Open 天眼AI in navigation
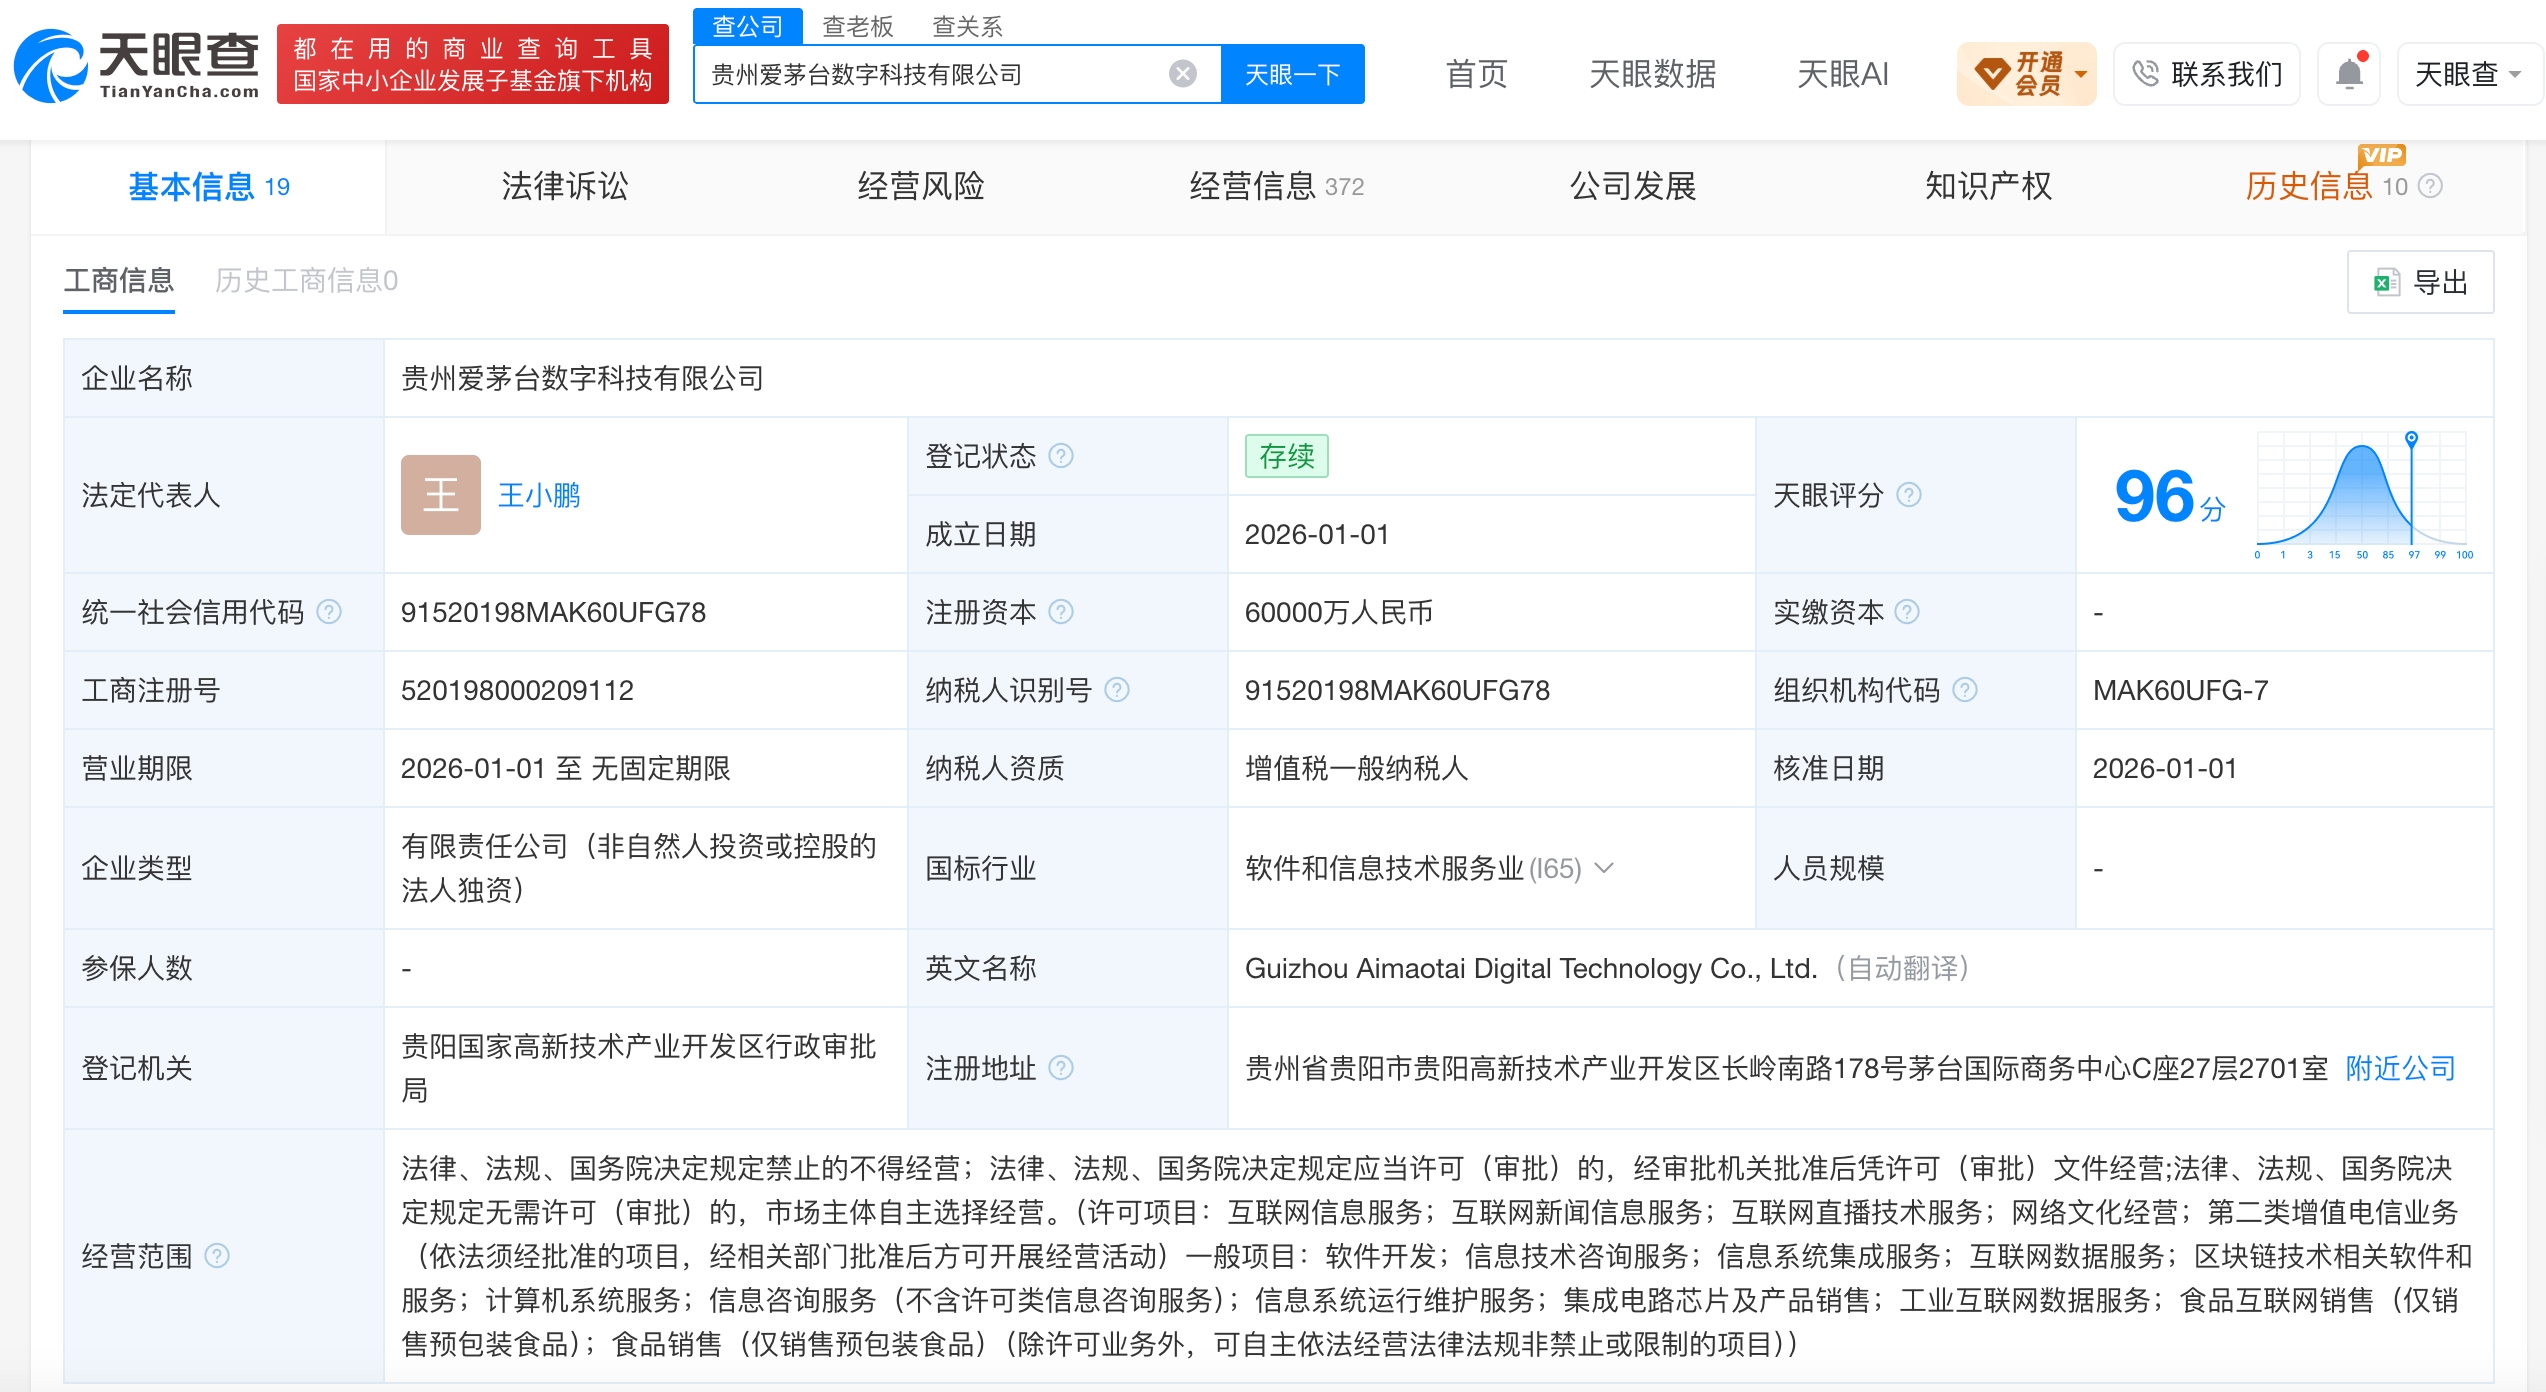Image resolution: width=2546 pixels, height=1392 pixels. (x=1843, y=74)
